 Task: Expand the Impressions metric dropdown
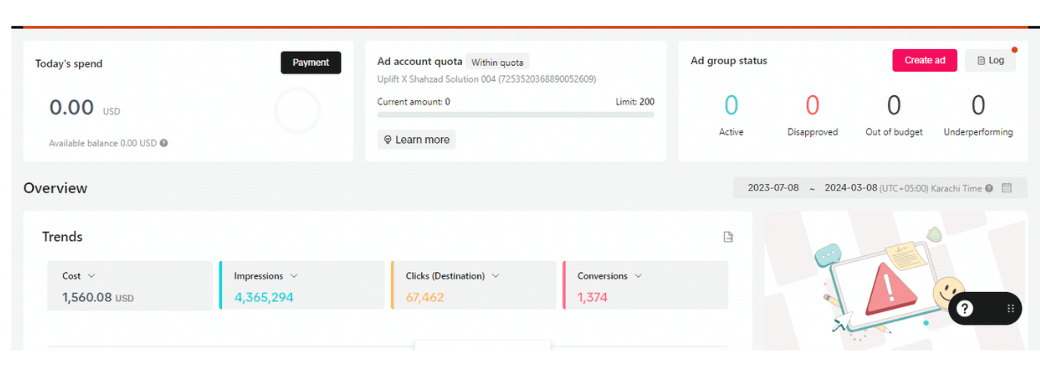[294, 276]
